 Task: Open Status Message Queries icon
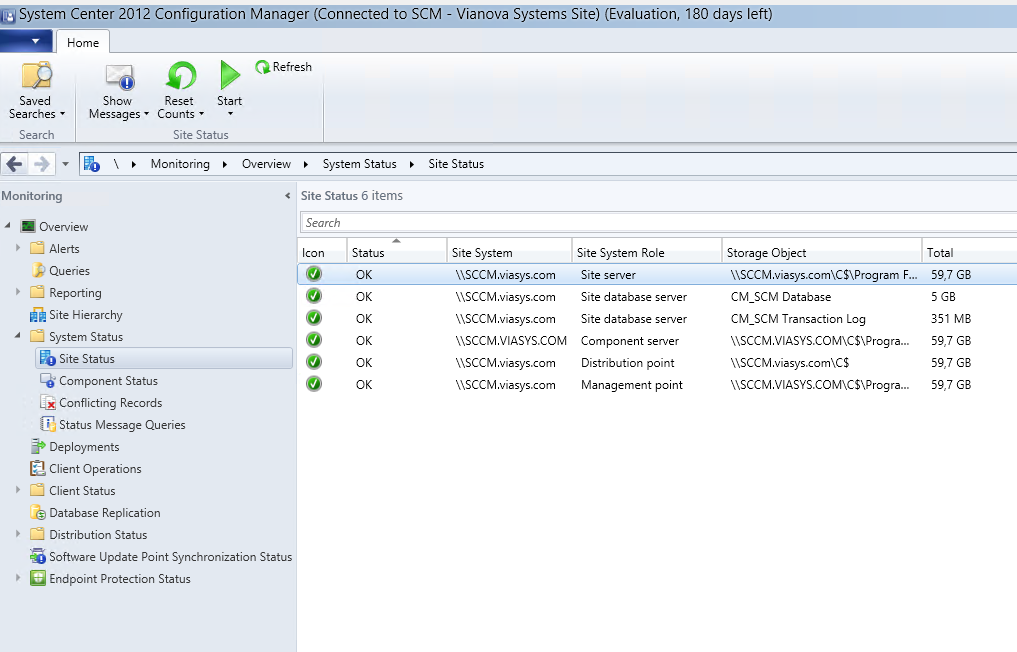click(47, 425)
